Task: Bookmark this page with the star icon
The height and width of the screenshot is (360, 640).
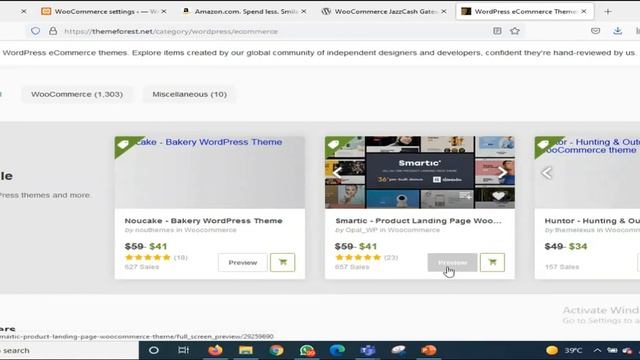Action: click(x=515, y=31)
